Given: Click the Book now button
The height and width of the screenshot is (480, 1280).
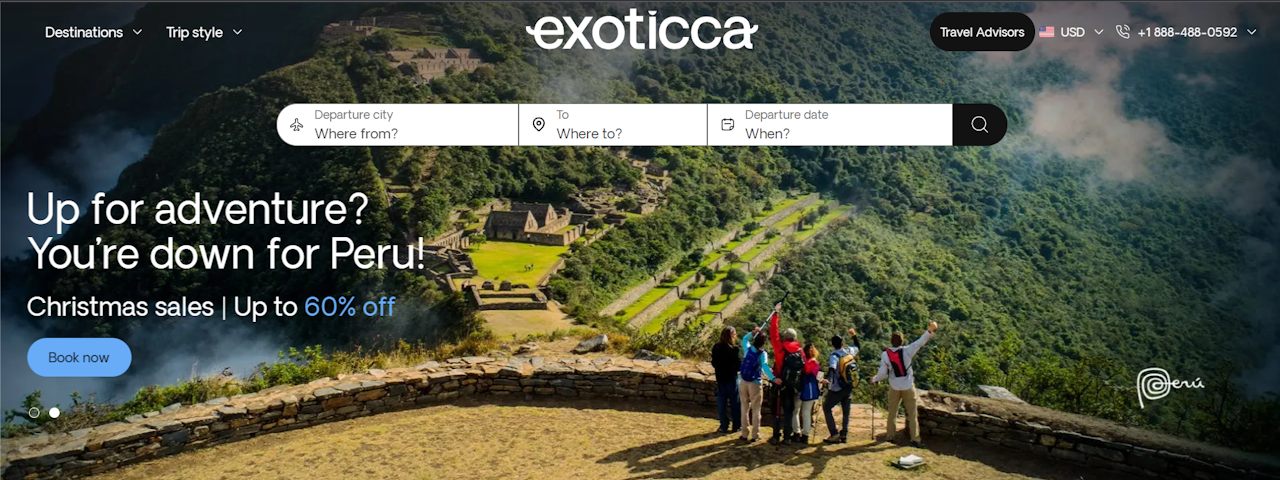Looking at the screenshot, I should (x=79, y=357).
